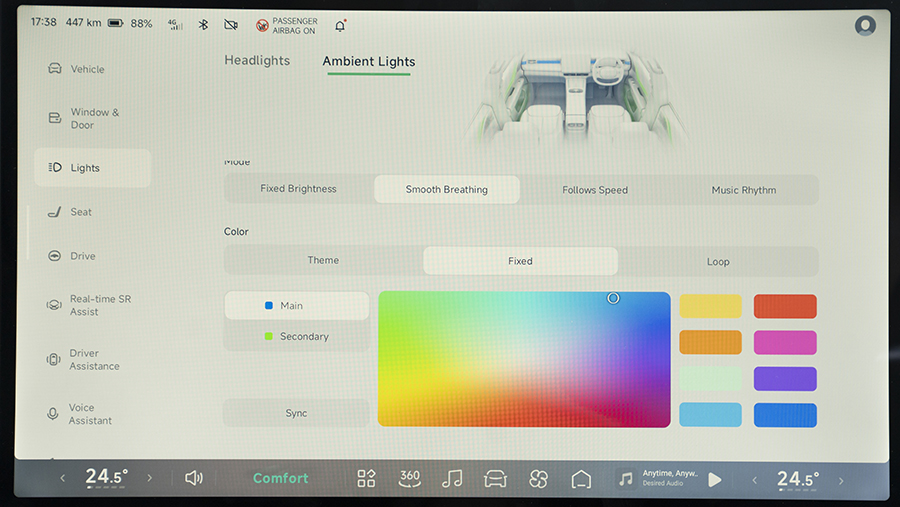Open the 360 camera view icon
The image size is (900, 507).
[x=409, y=478]
